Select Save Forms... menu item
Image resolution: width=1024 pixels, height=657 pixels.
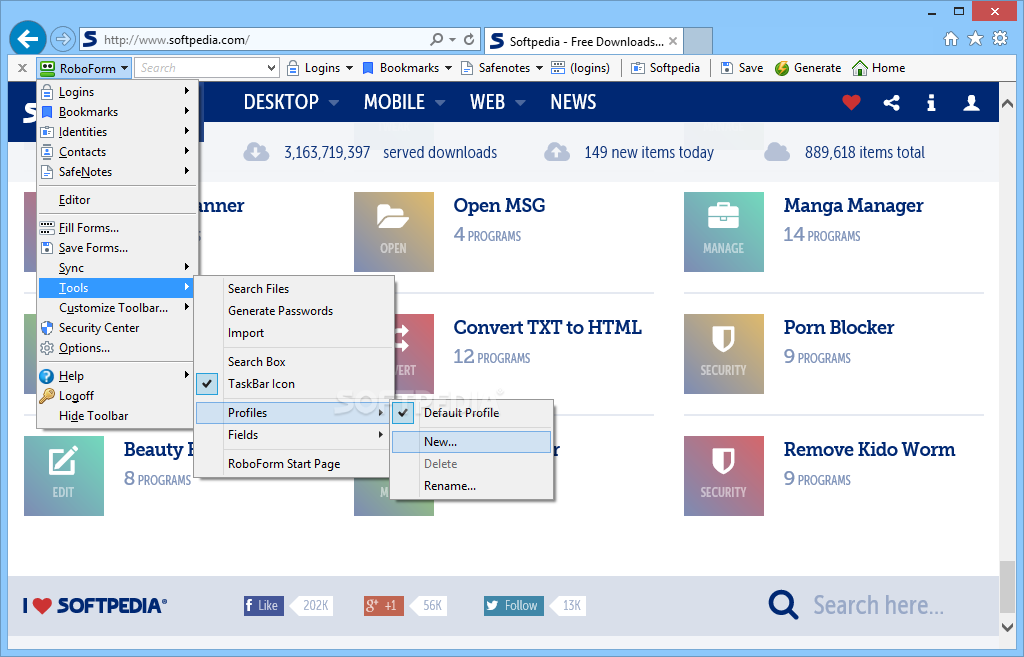click(116, 248)
